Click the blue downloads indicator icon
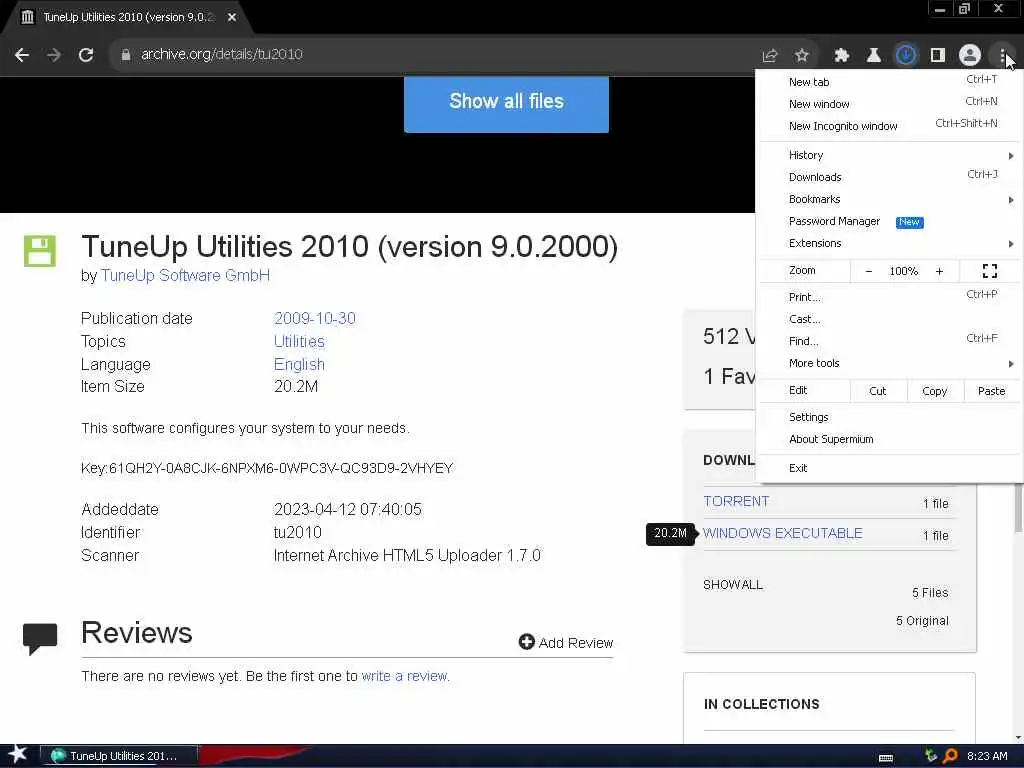Viewport: 1024px width, 768px height. pyautogui.click(x=906, y=56)
